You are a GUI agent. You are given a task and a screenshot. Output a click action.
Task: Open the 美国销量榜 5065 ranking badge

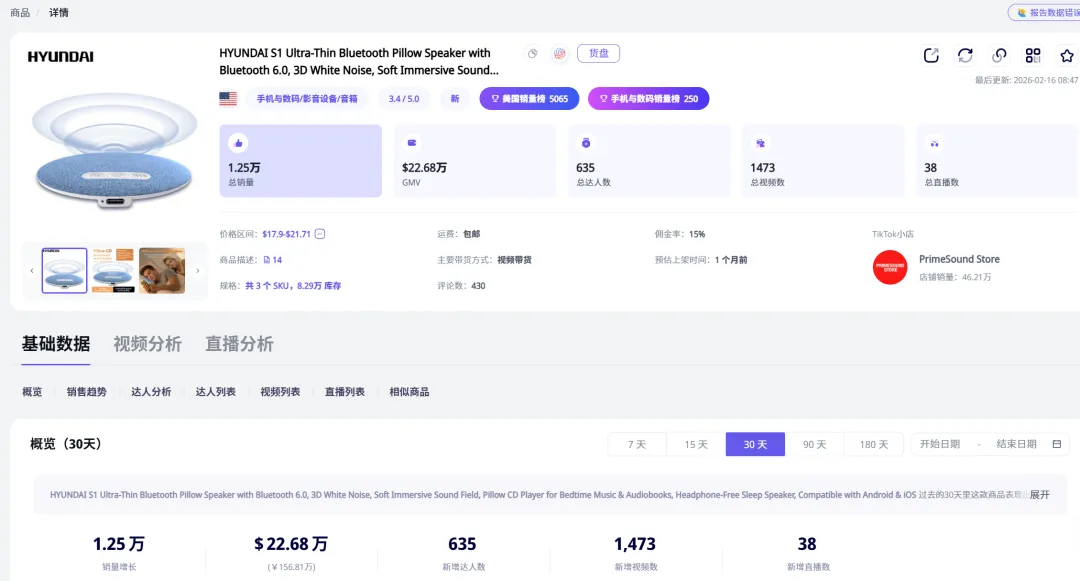(x=530, y=100)
